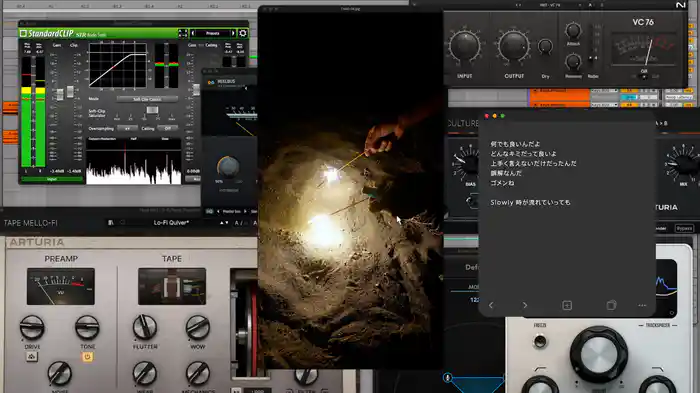Screen dimensions: 700x393
Task: Click StandardCLIP logo square icon
Action: coord(23,33)
